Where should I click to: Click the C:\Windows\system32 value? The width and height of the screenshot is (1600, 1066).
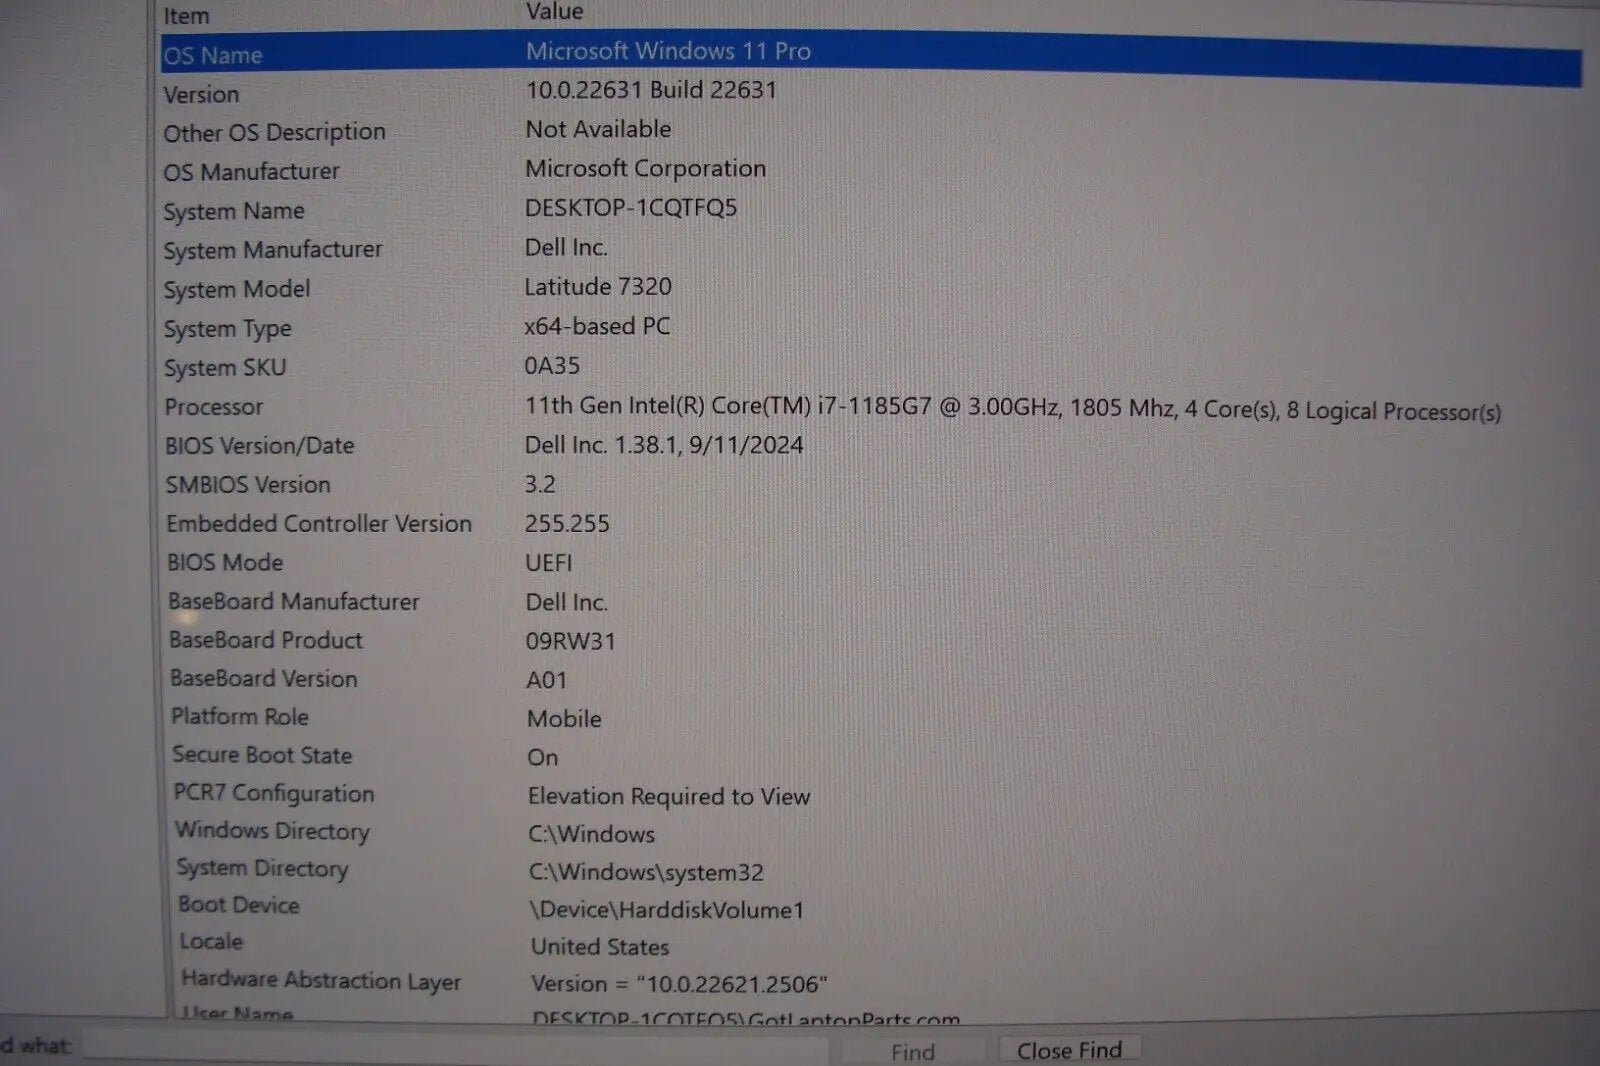point(646,872)
